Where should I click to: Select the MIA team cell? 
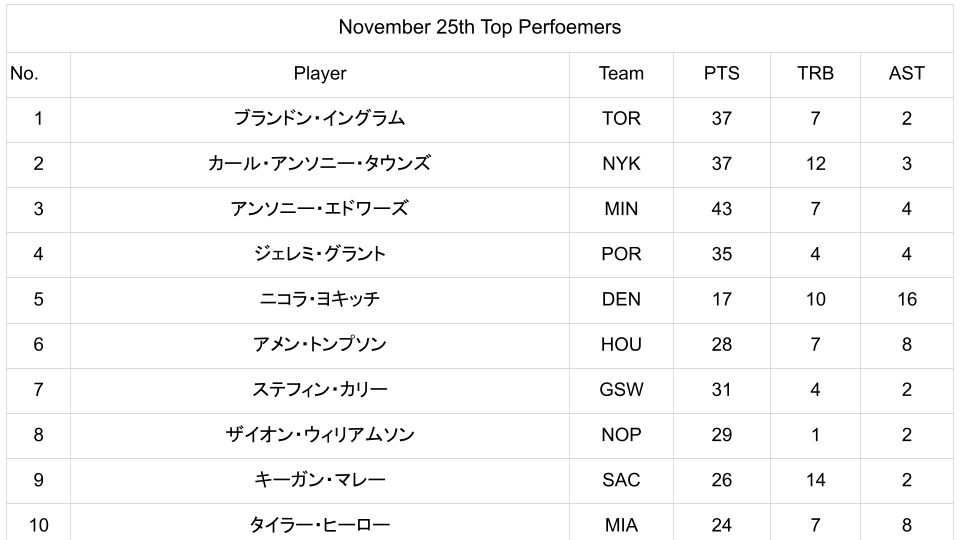621,524
